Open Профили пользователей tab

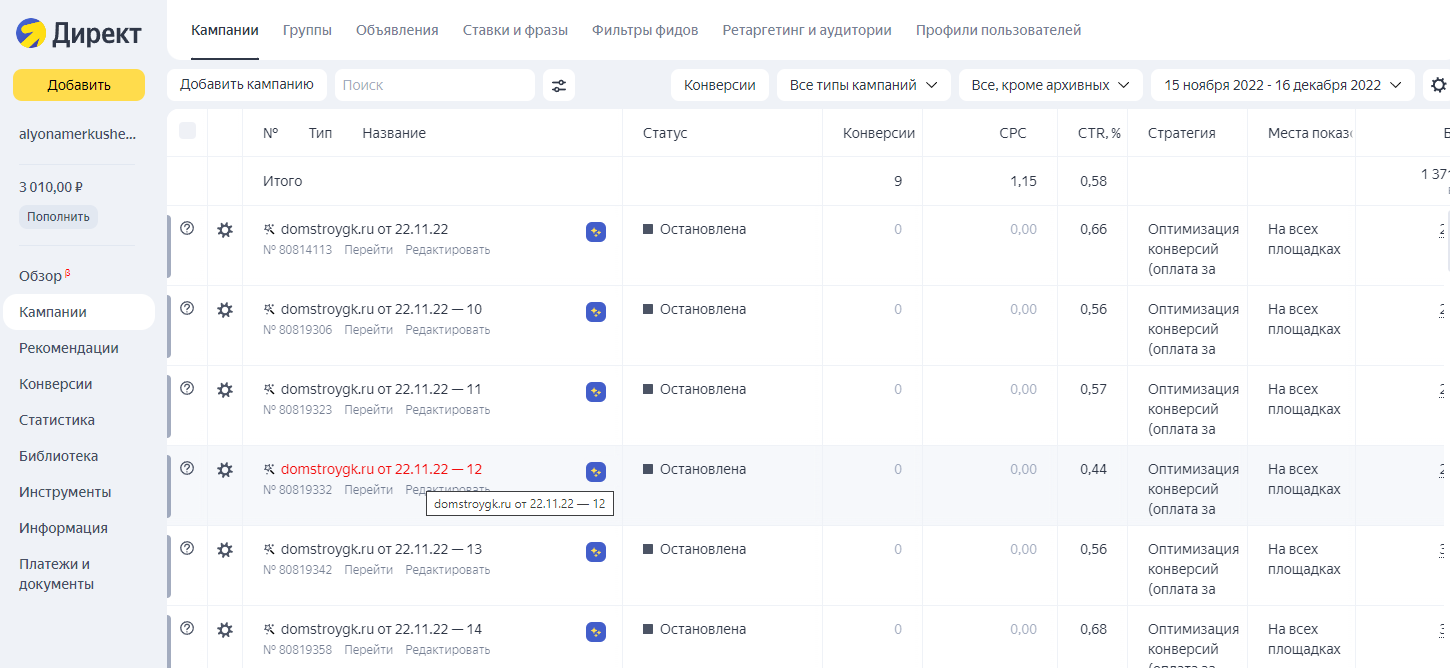[x=998, y=30]
